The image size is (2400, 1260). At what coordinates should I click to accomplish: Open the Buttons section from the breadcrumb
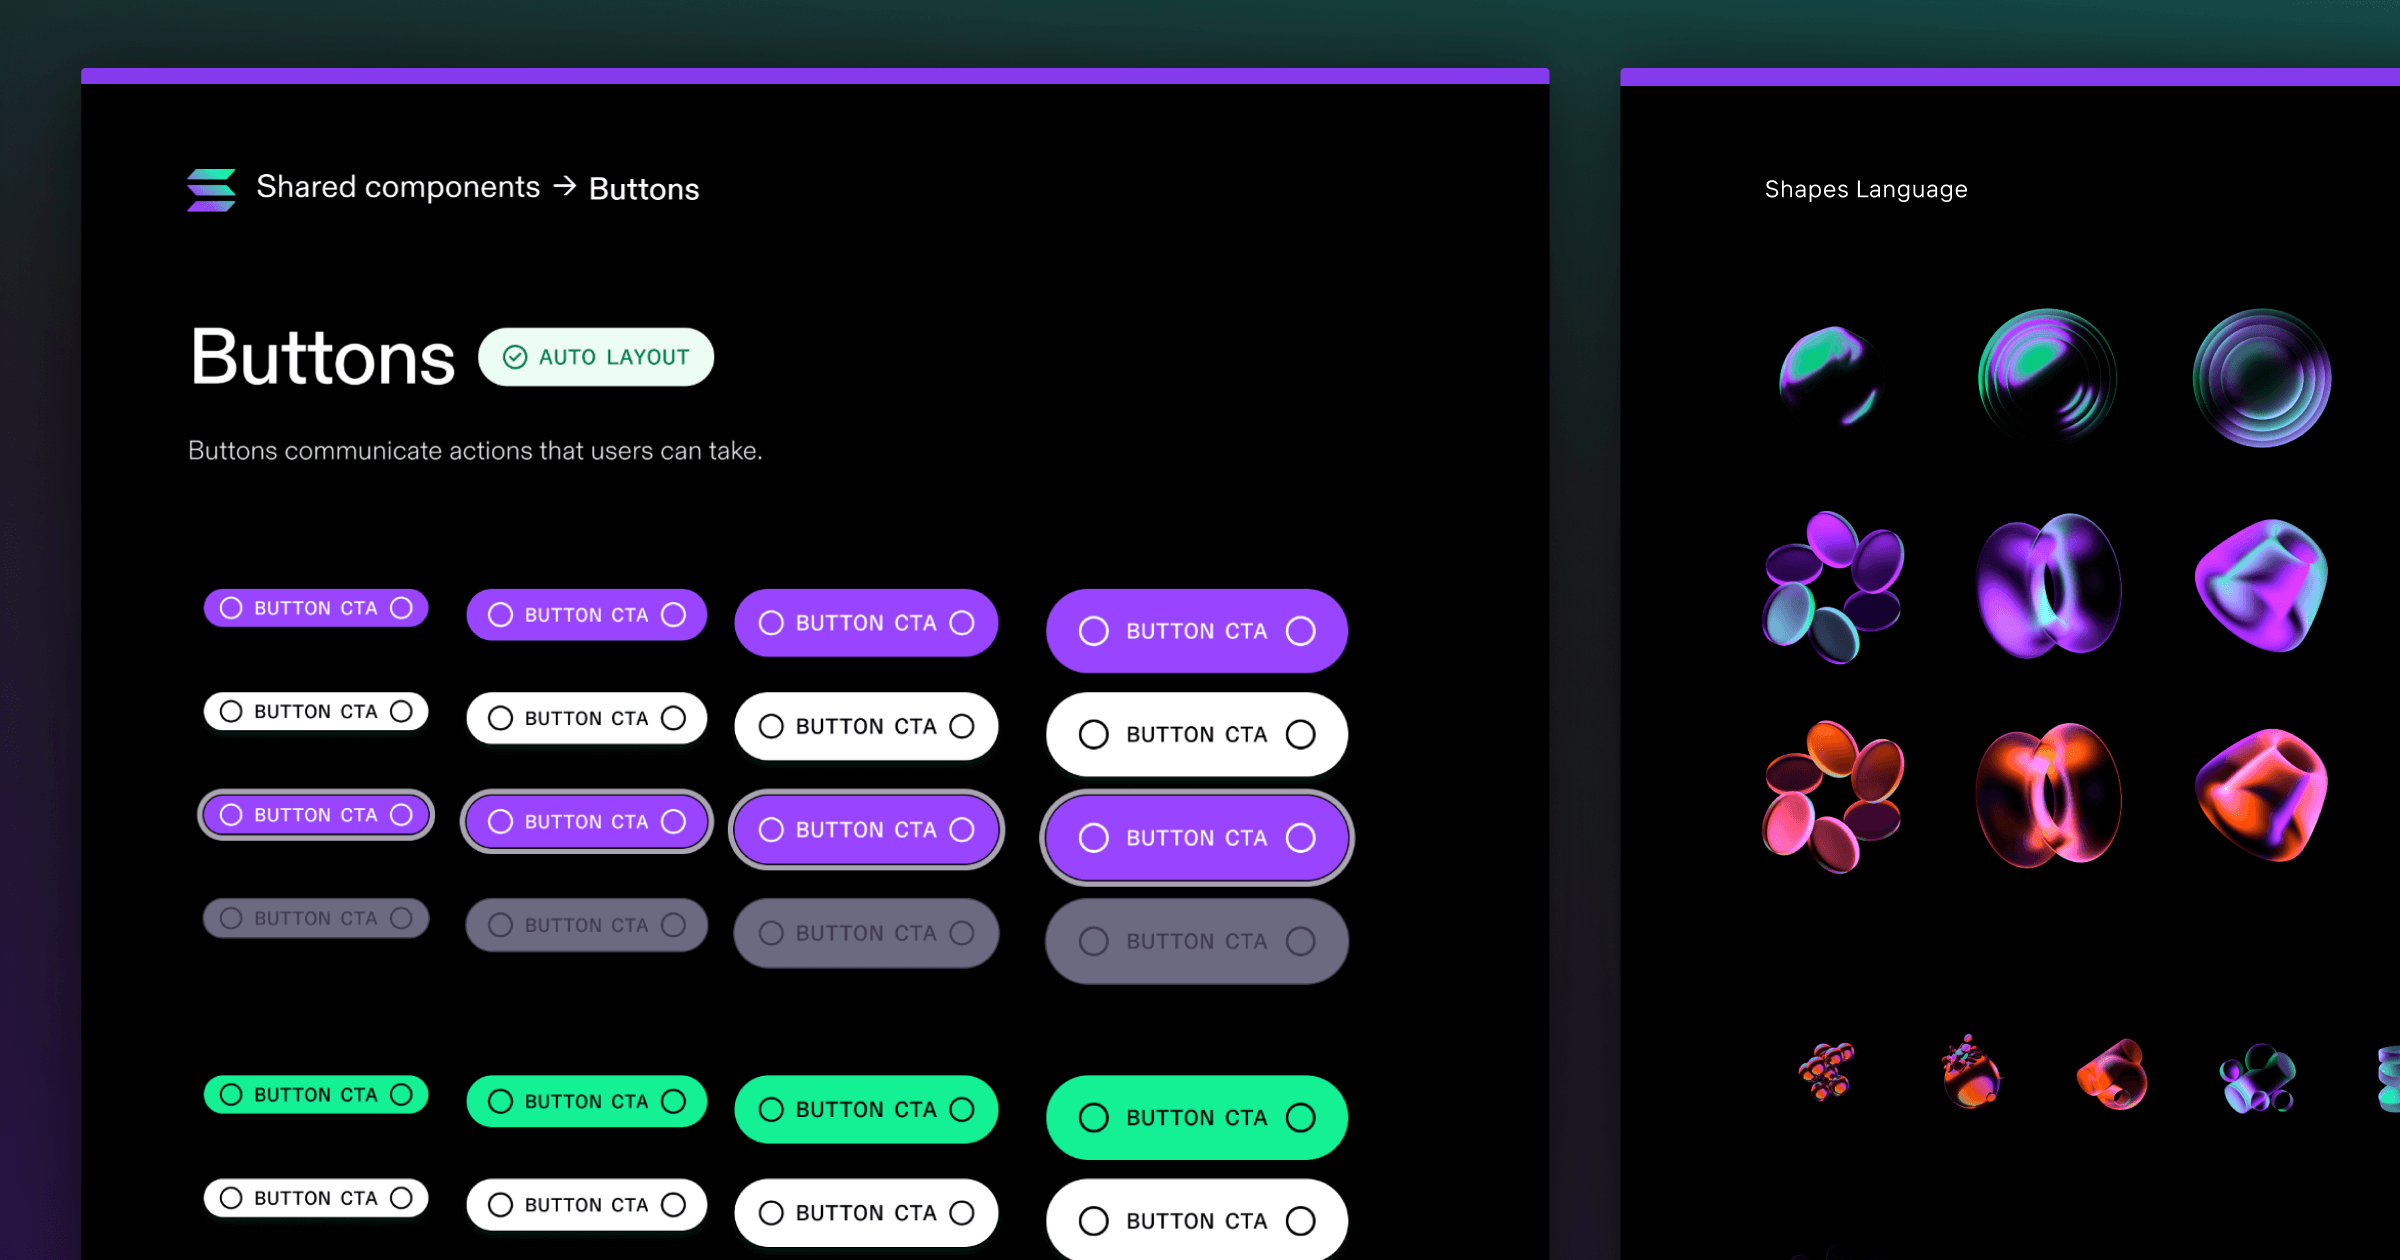tap(643, 188)
